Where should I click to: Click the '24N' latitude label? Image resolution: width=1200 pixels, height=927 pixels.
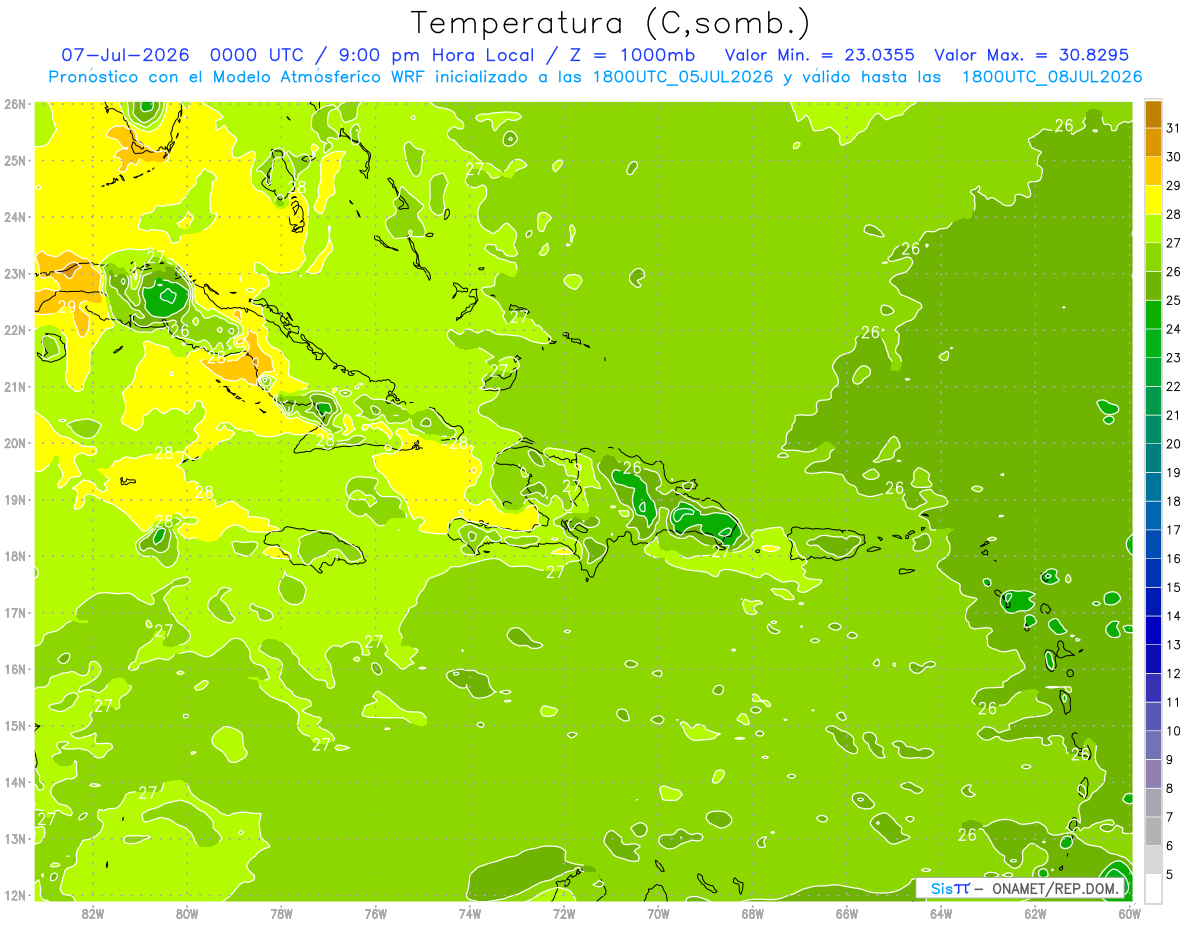(x=15, y=217)
